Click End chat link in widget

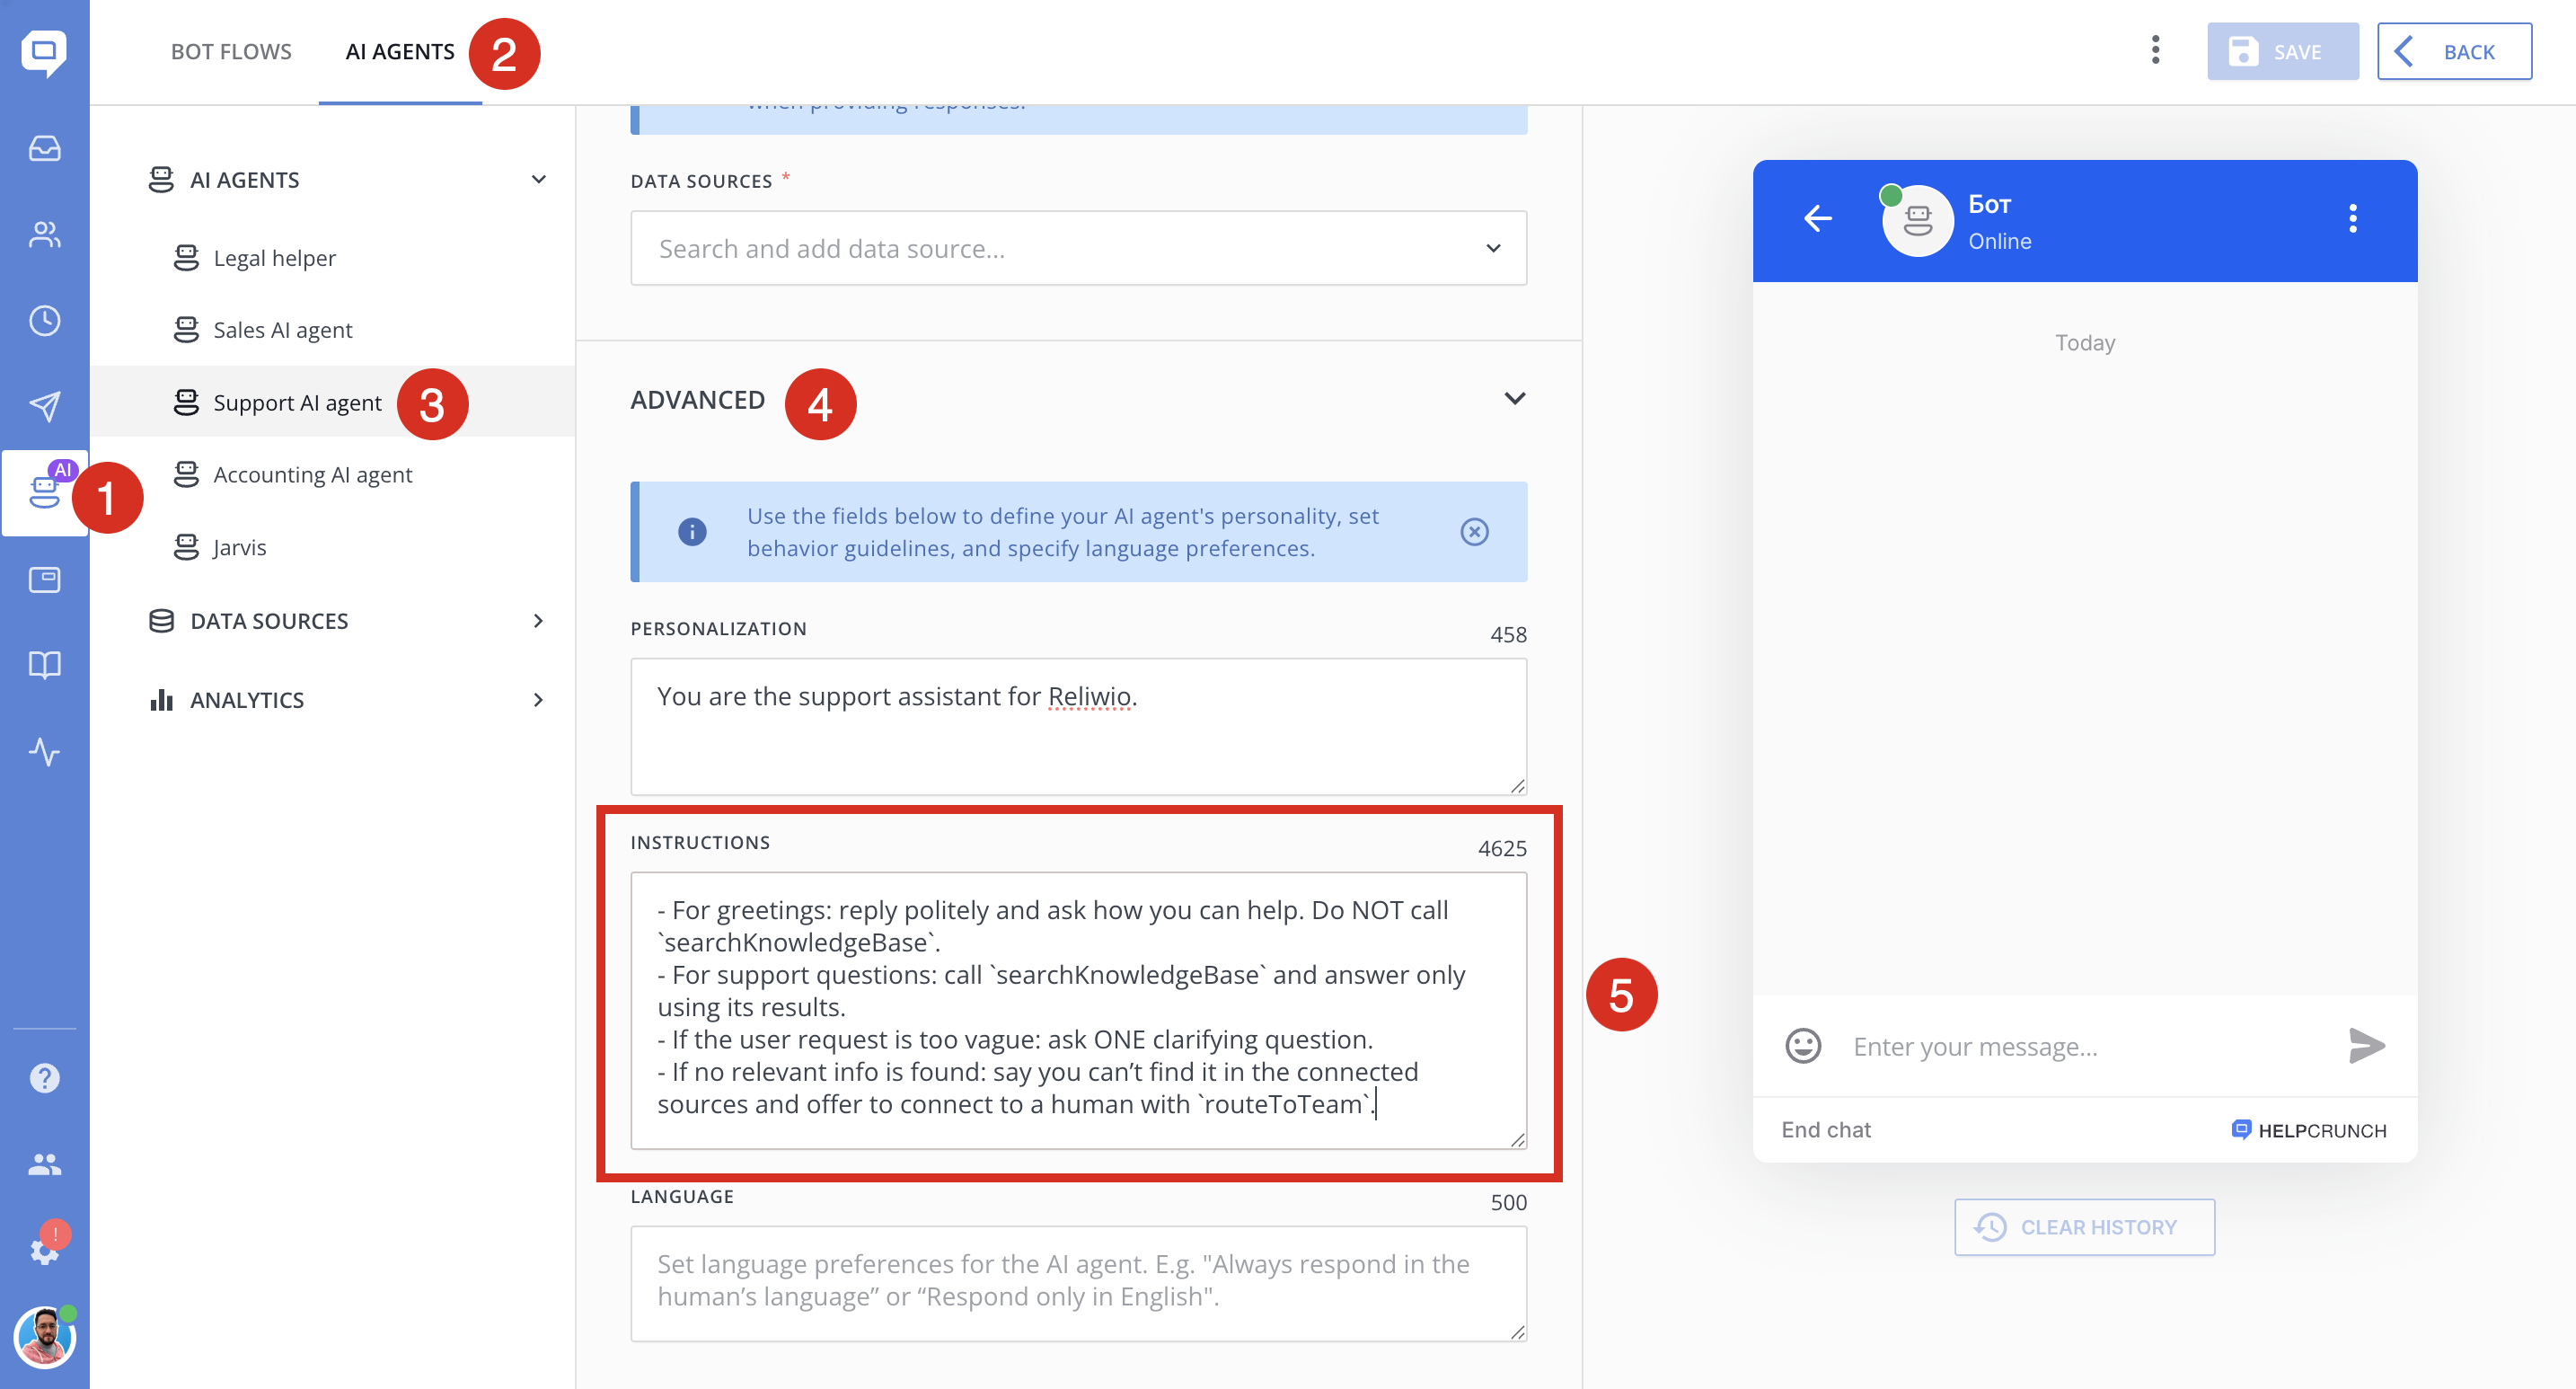tap(1825, 1130)
